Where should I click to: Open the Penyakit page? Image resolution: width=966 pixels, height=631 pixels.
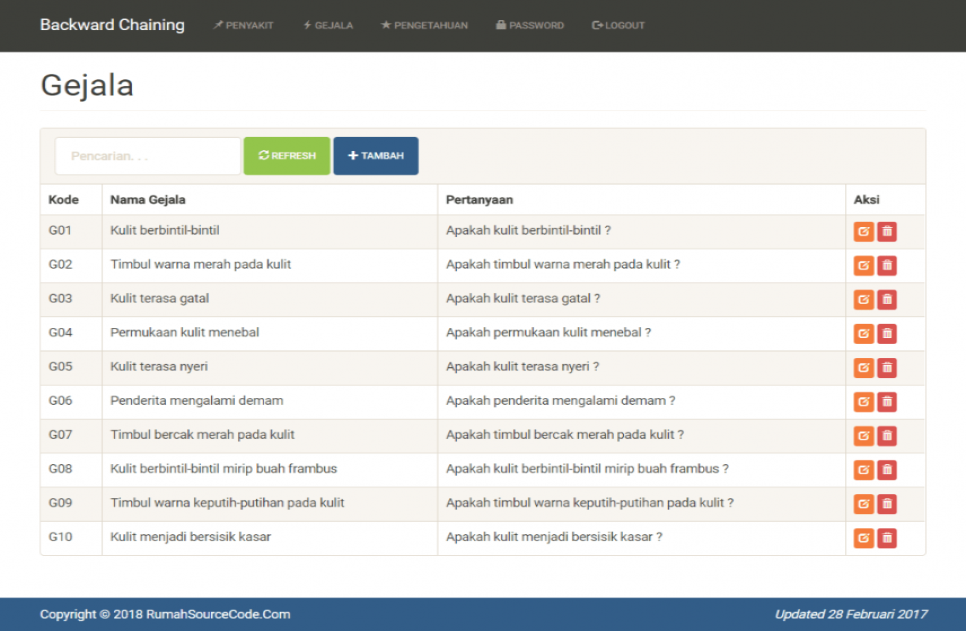[243, 25]
